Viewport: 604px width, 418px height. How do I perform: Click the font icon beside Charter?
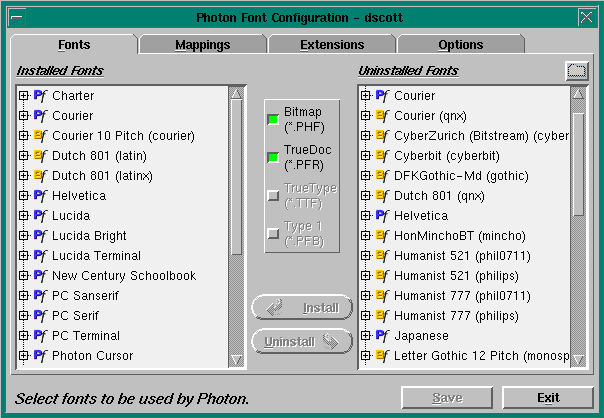(40, 96)
